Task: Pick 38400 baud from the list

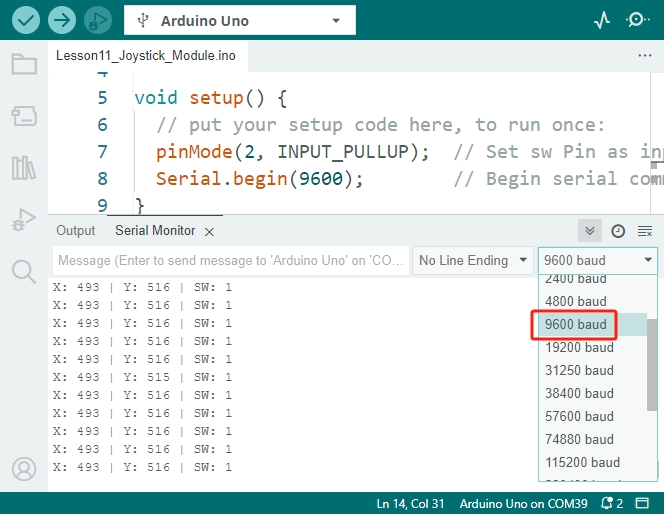Action: pos(592,393)
